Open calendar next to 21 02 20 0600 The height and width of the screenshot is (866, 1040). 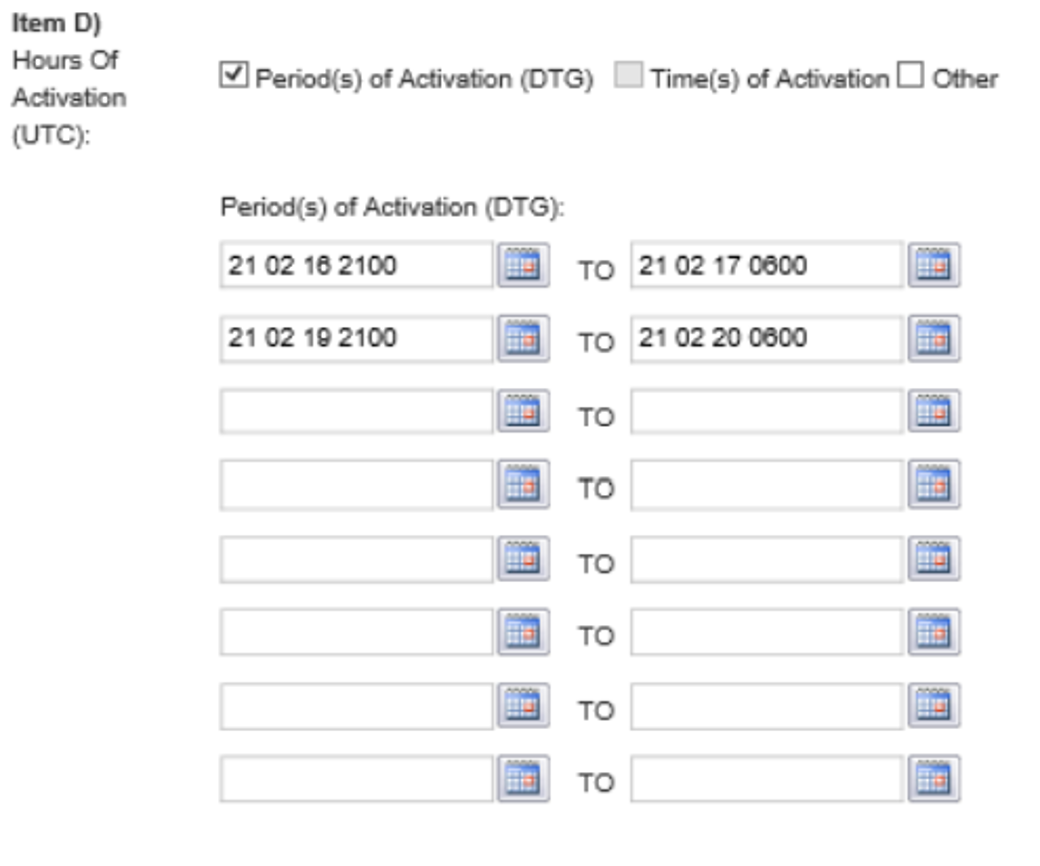tap(933, 338)
